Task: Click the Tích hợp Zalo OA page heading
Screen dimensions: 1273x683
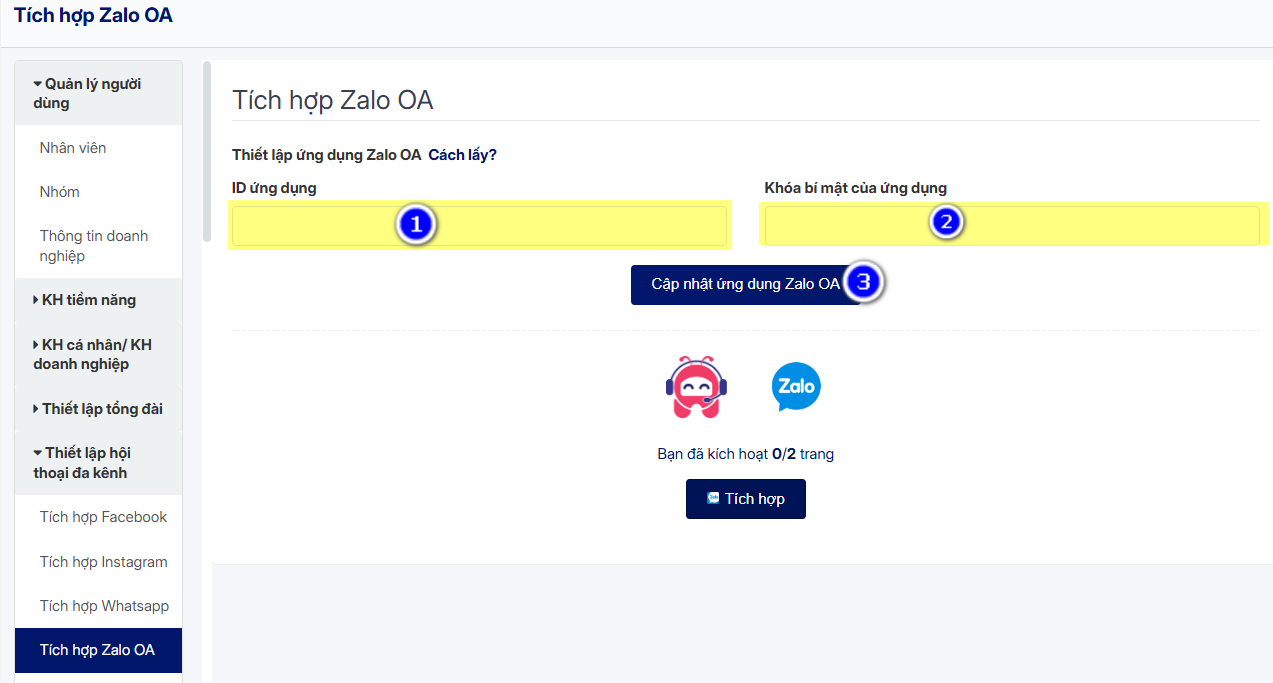Action: 332,100
